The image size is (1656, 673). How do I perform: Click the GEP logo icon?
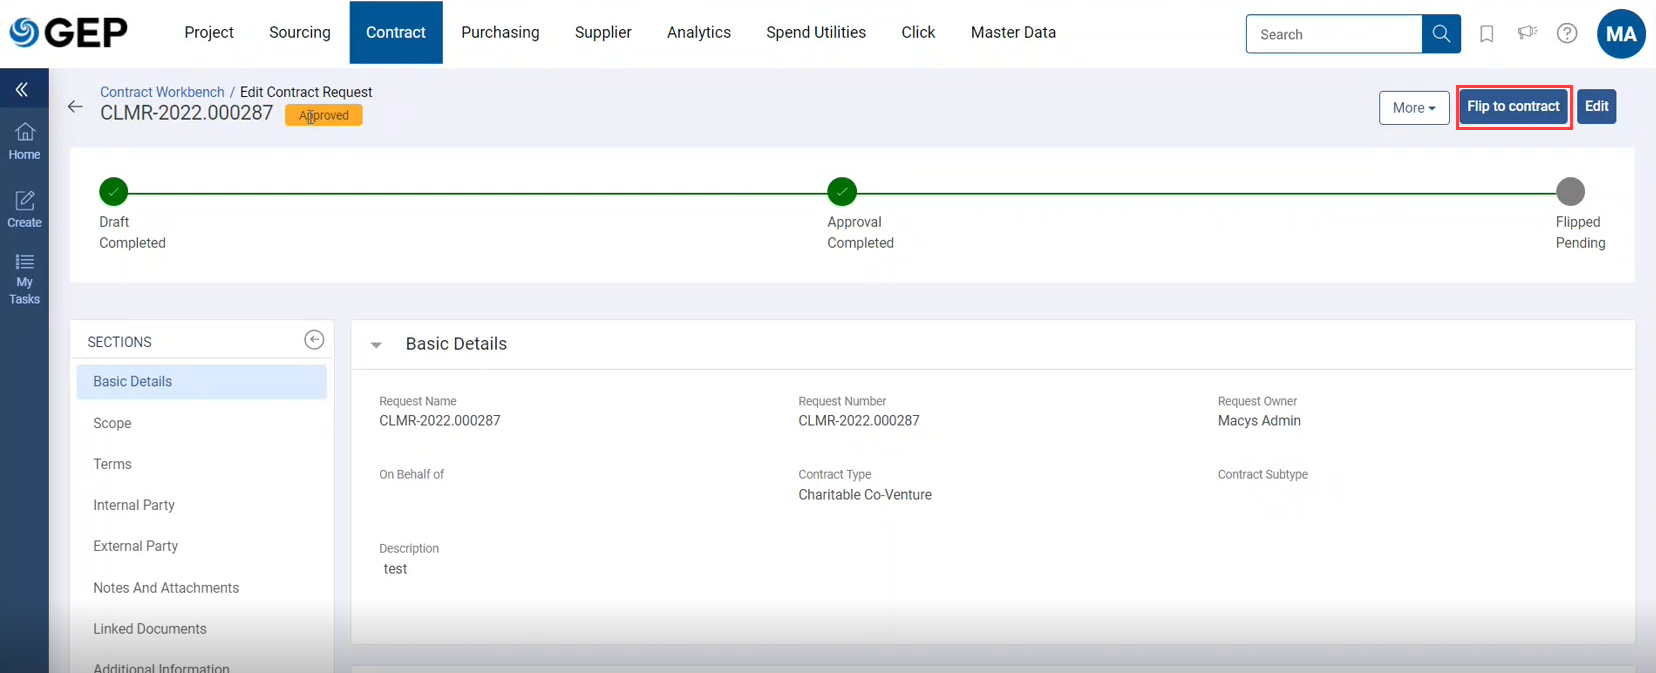point(24,33)
